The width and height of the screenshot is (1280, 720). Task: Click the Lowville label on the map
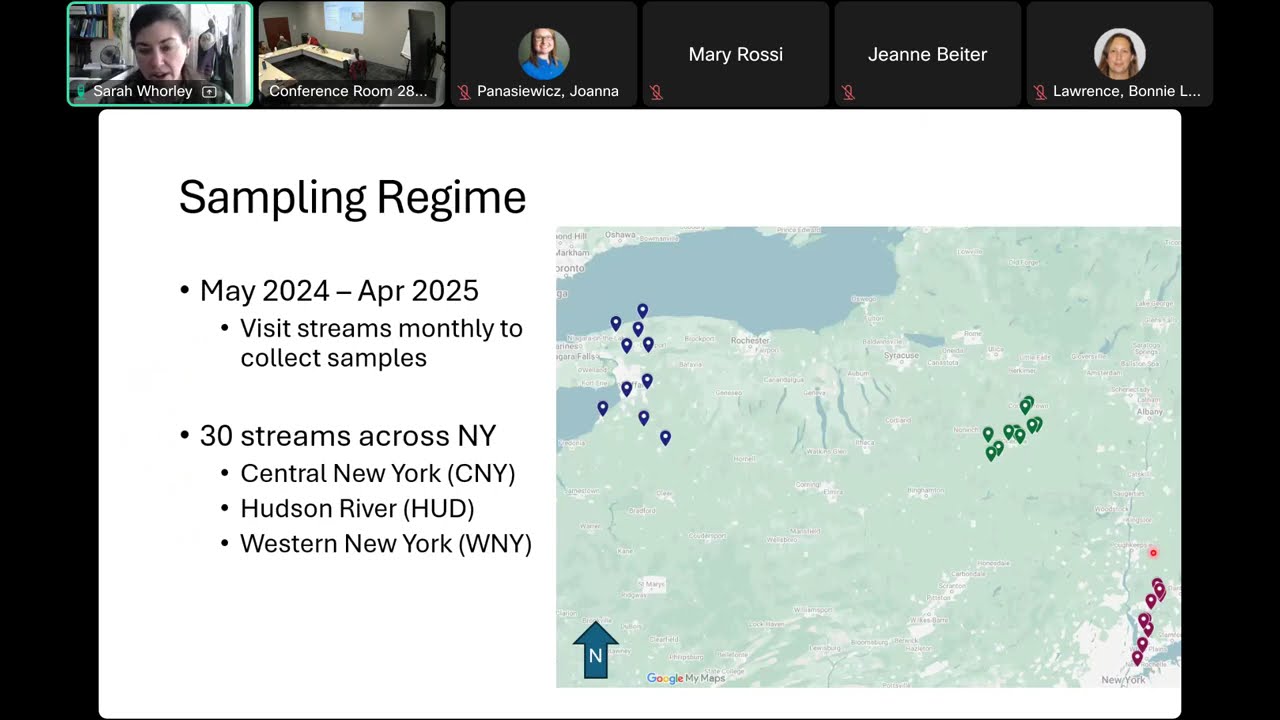(970, 251)
